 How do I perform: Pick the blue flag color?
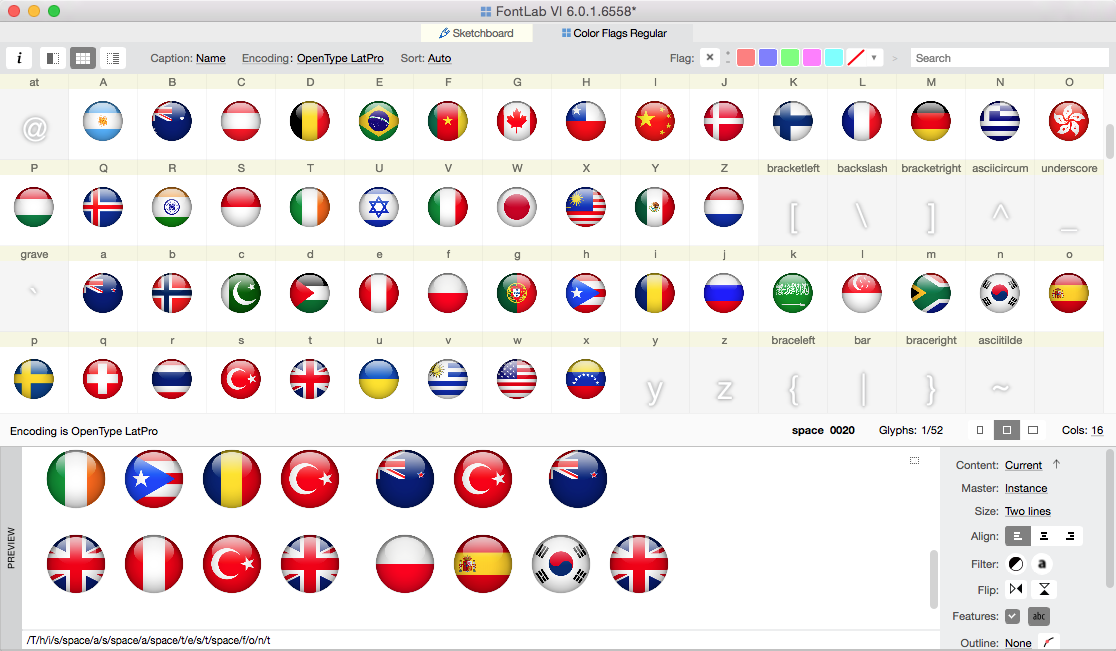click(x=768, y=58)
